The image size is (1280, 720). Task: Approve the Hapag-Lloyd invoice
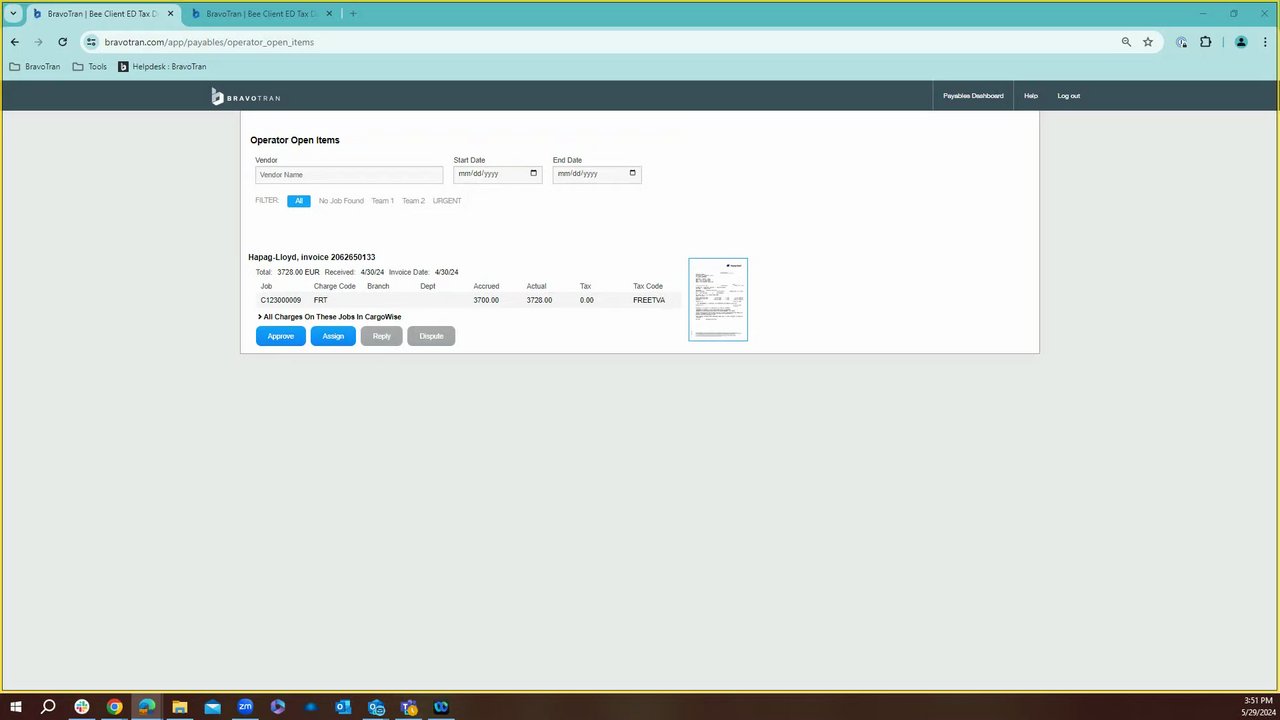tap(281, 336)
